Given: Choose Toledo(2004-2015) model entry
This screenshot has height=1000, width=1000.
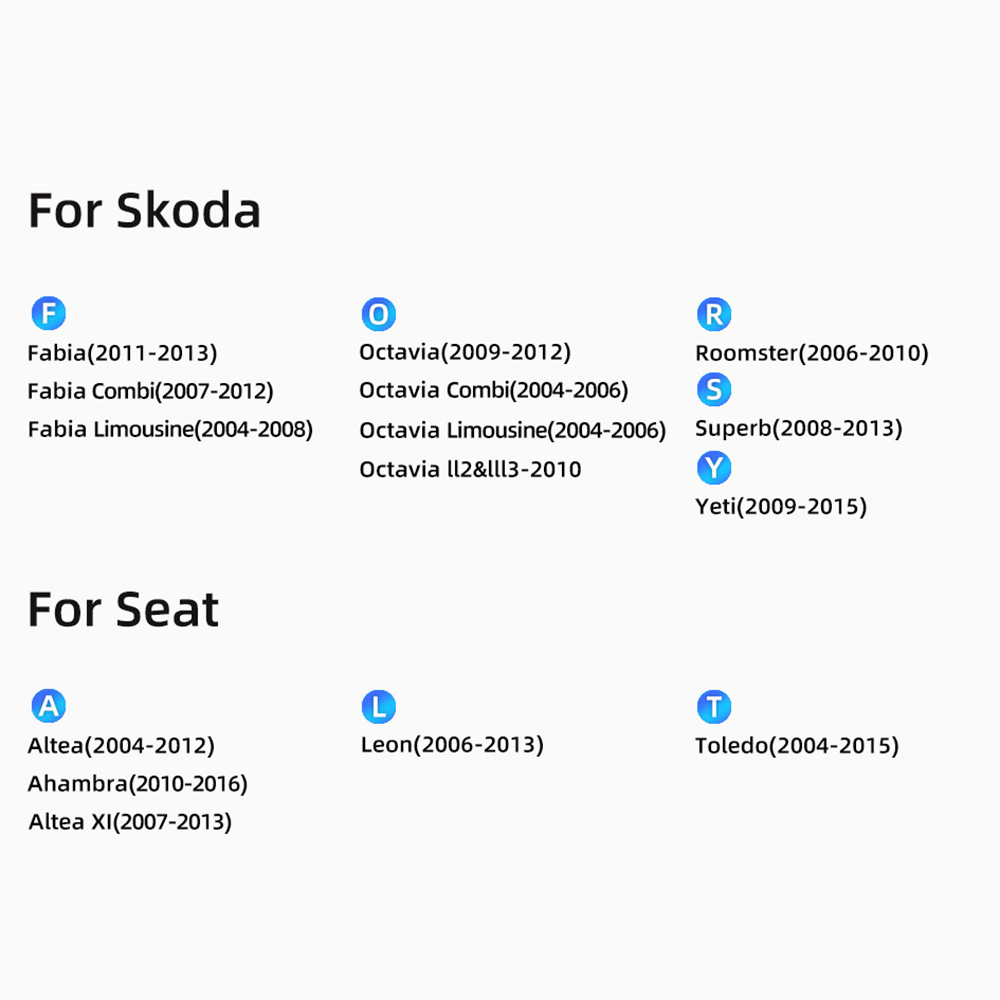Looking at the screenshot, I should [796, 746].
